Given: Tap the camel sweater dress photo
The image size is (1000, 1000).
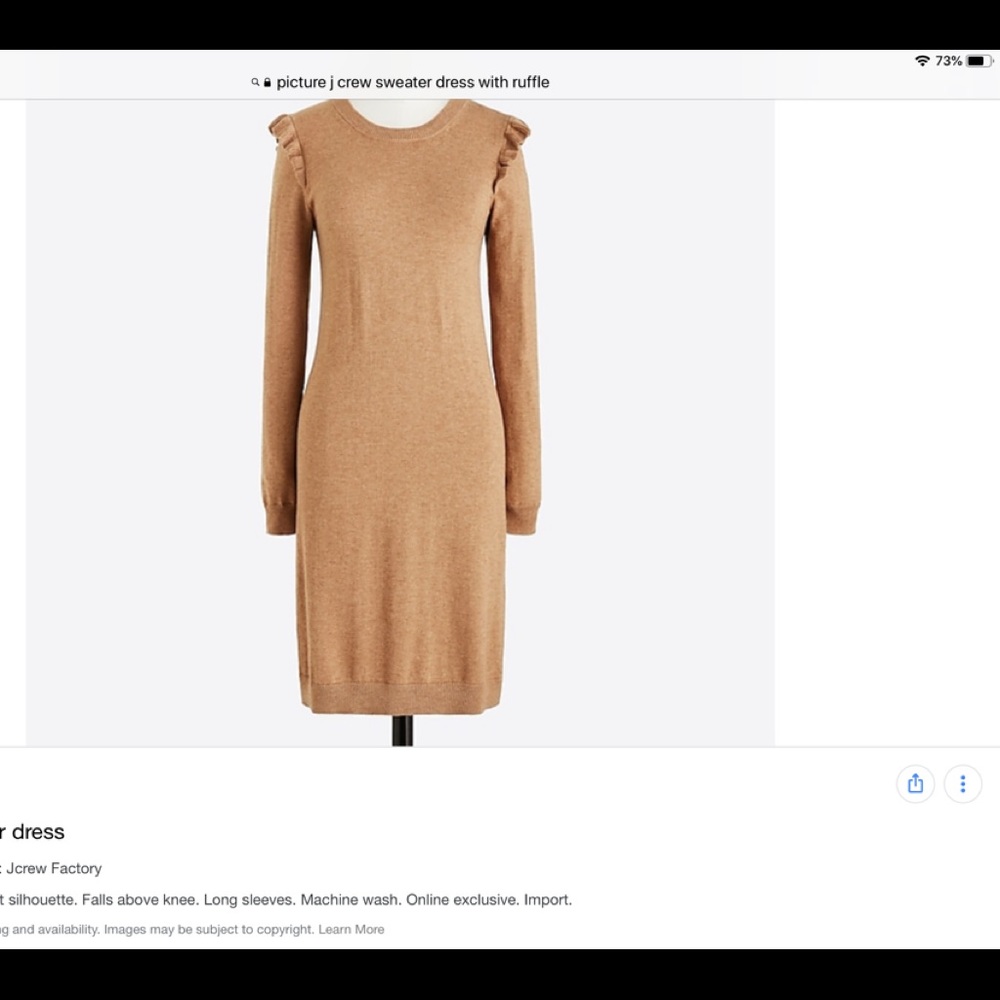Looking at the screenshot, I should [x=400, y=400].
